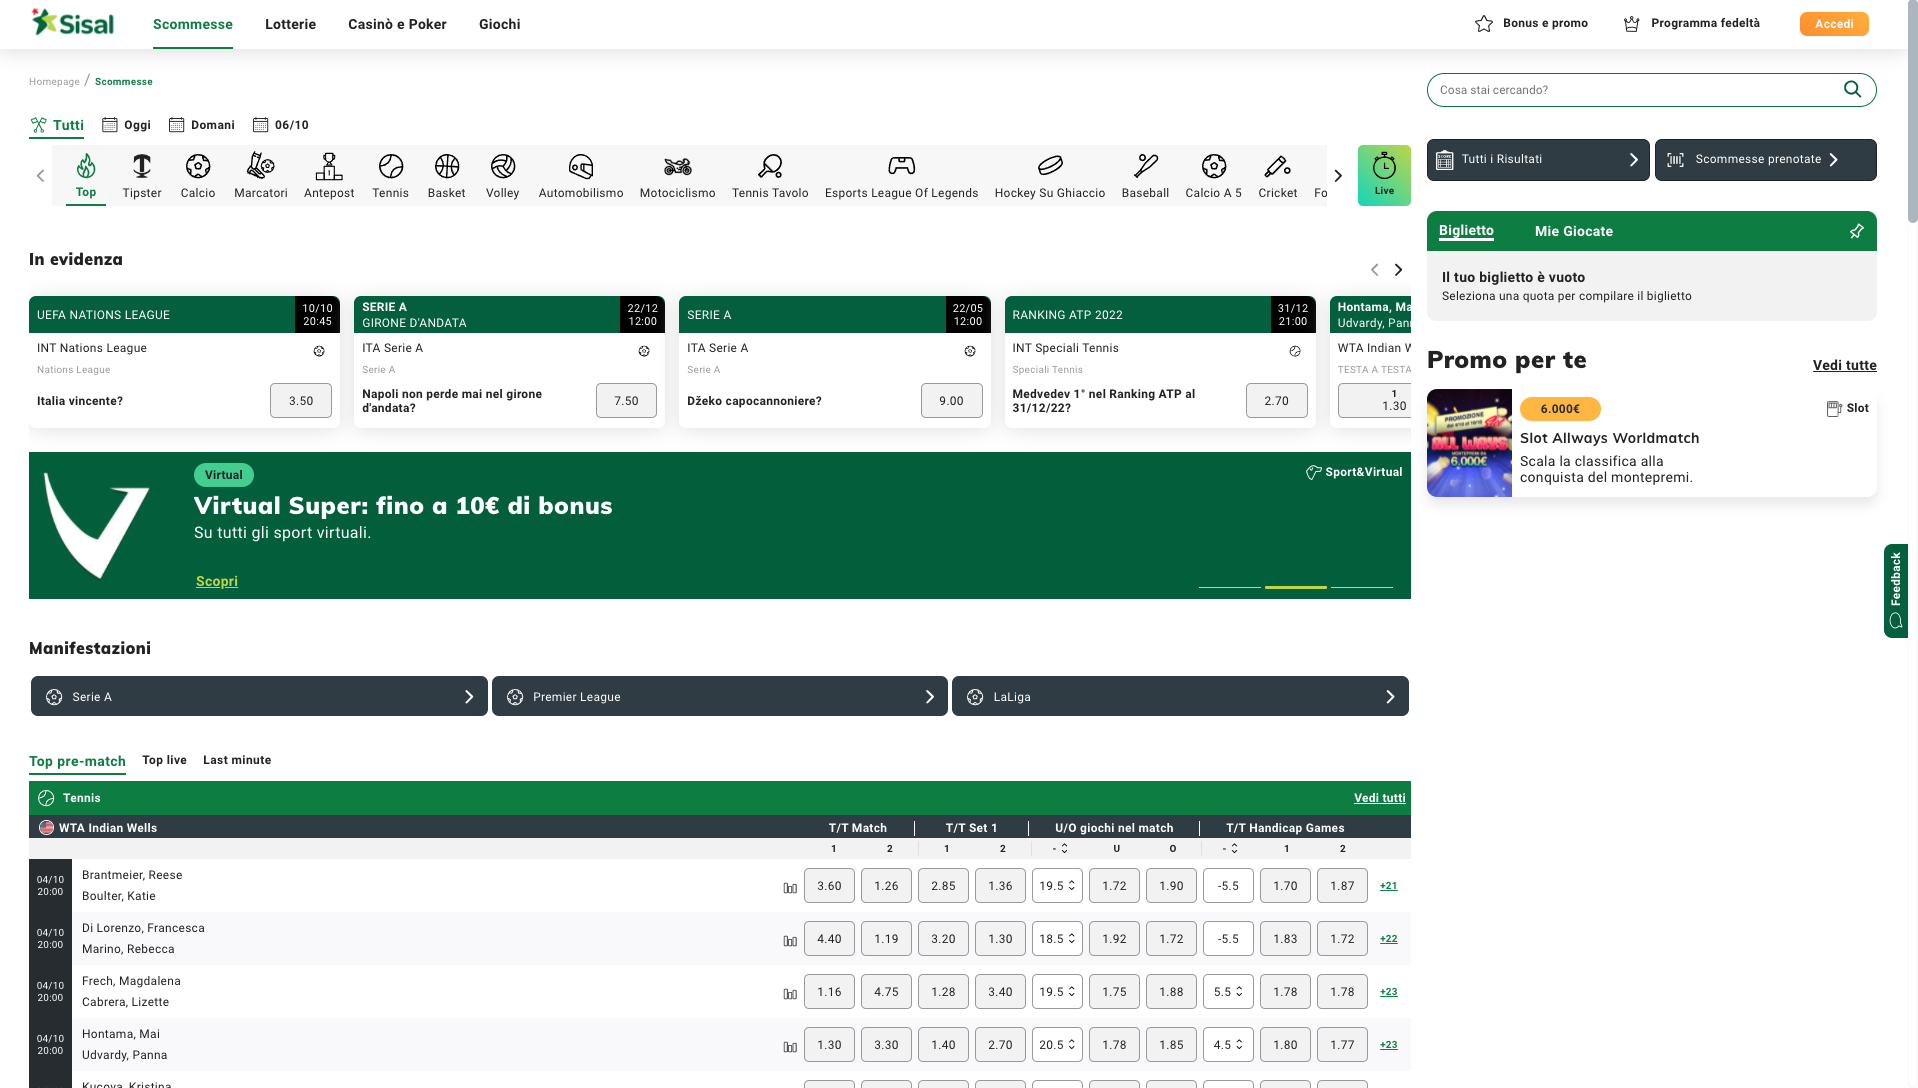Click the search magnifier icon
This screenshot has height=1088, width=1918.
1853,89
